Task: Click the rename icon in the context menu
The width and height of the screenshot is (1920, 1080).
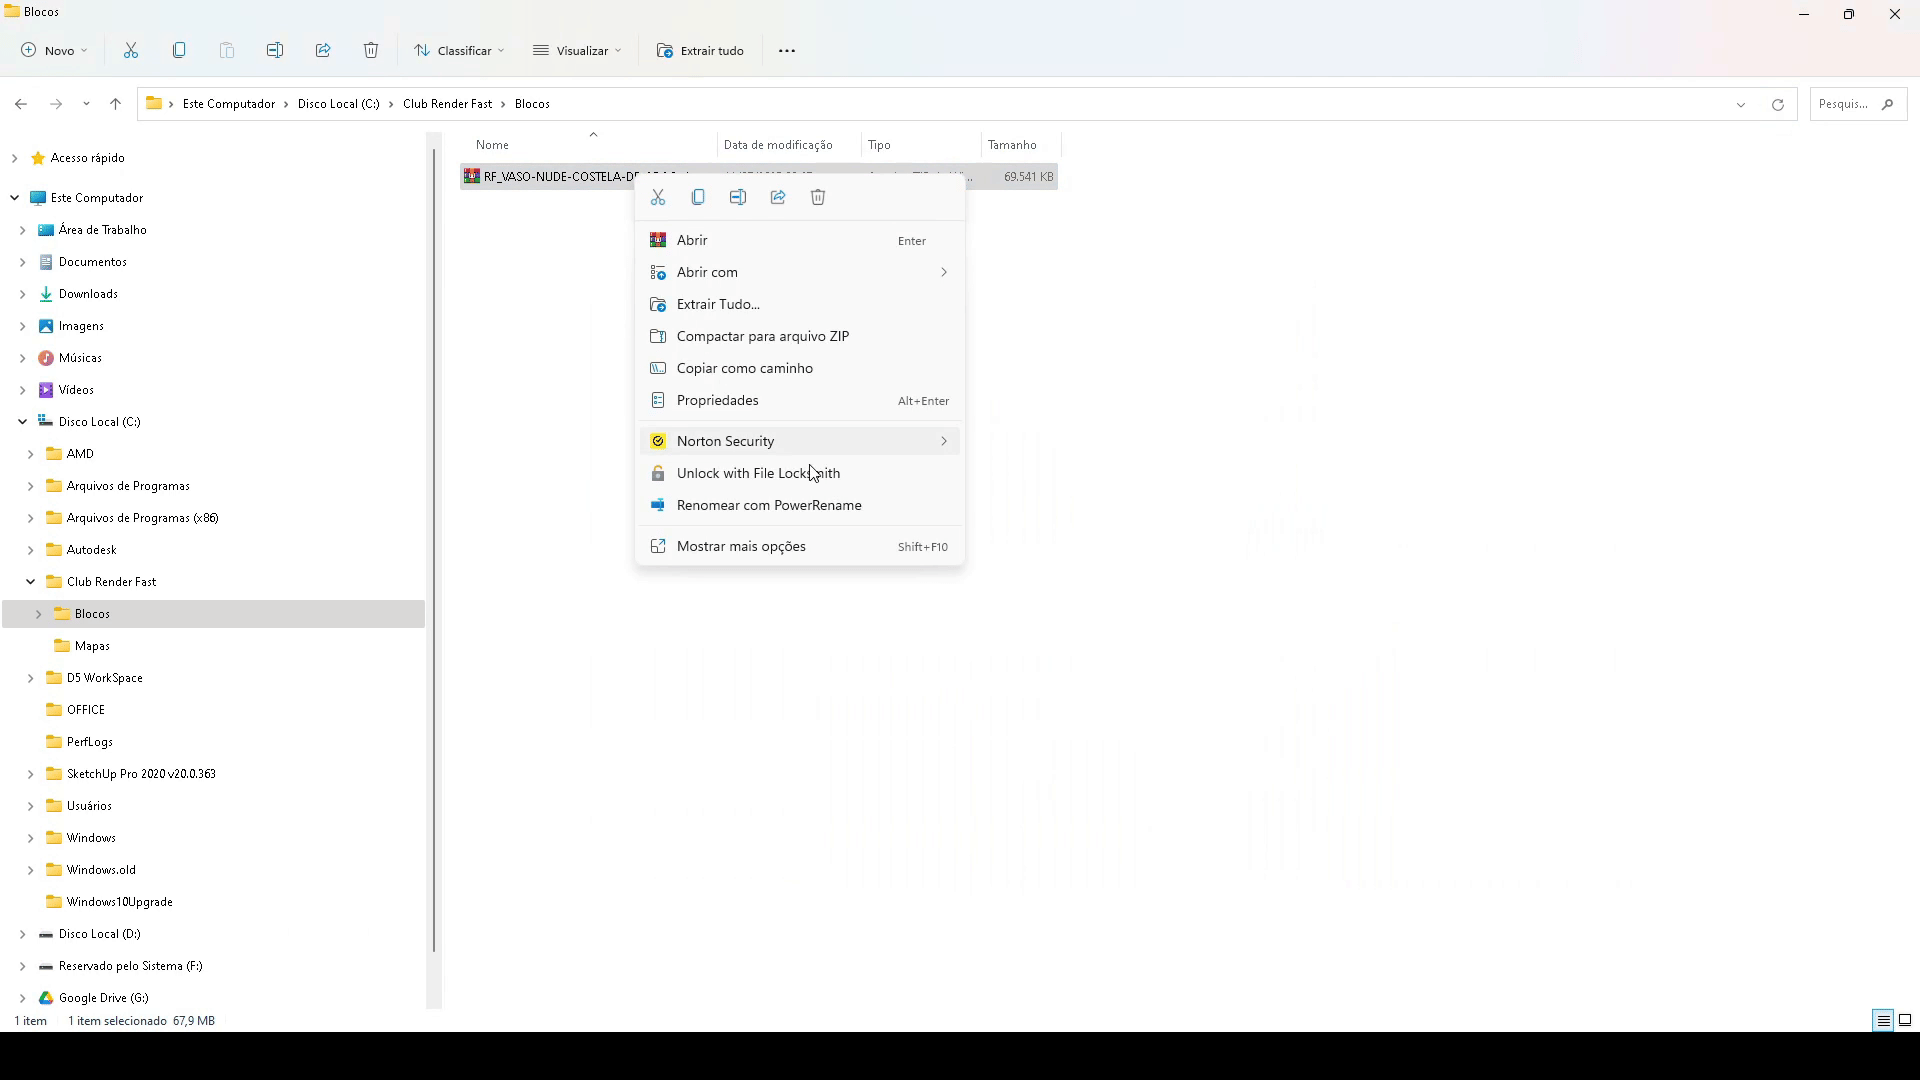Action: click(x=738, y=197)
